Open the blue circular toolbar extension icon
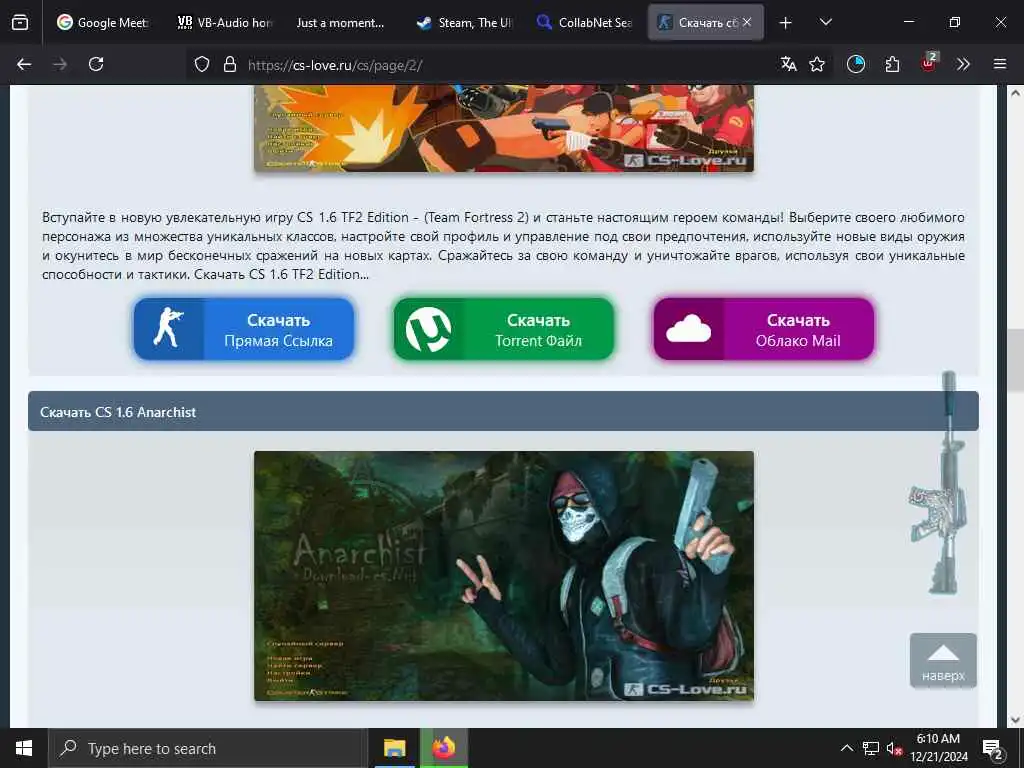 tap(856, 64)
